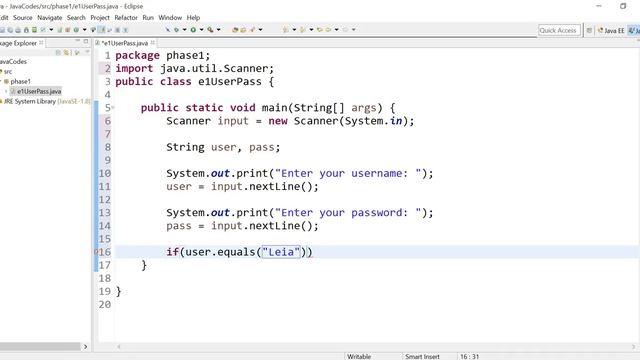Screen dimensions: 640x360
Task: Click the Open Type toolbar icon
Action: tap(235, 30)
